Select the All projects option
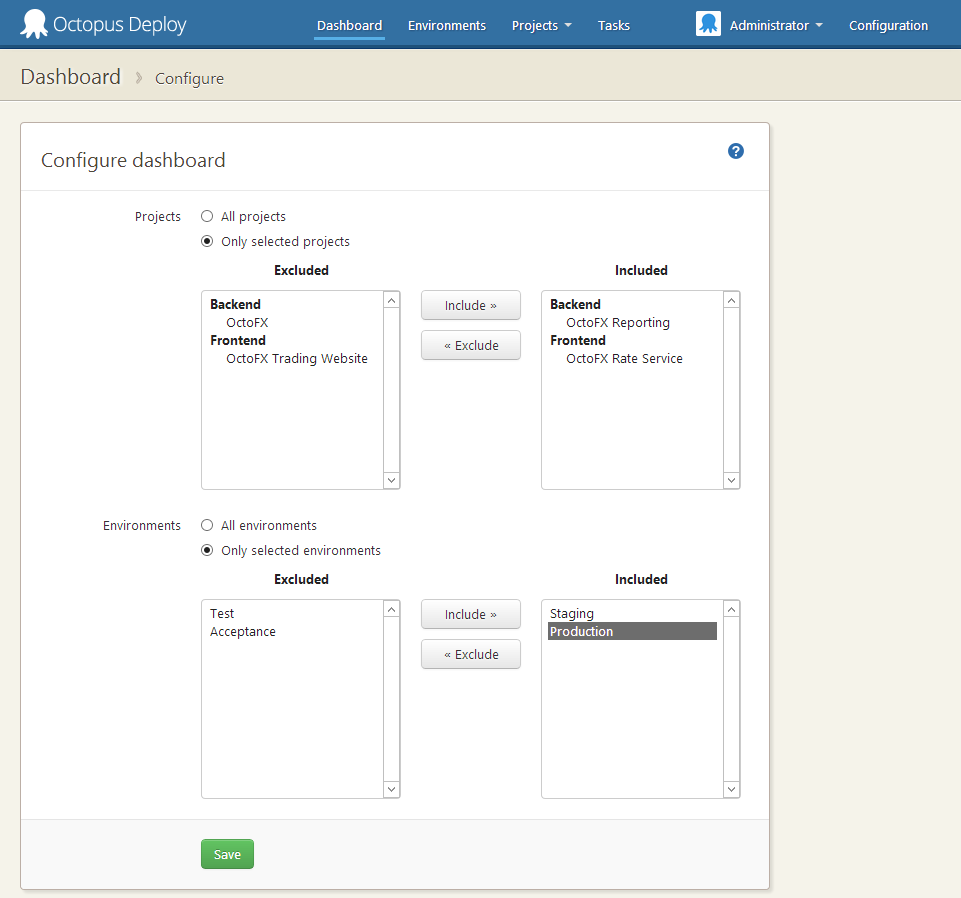961x898 pixels. click(x=206, y=216)
